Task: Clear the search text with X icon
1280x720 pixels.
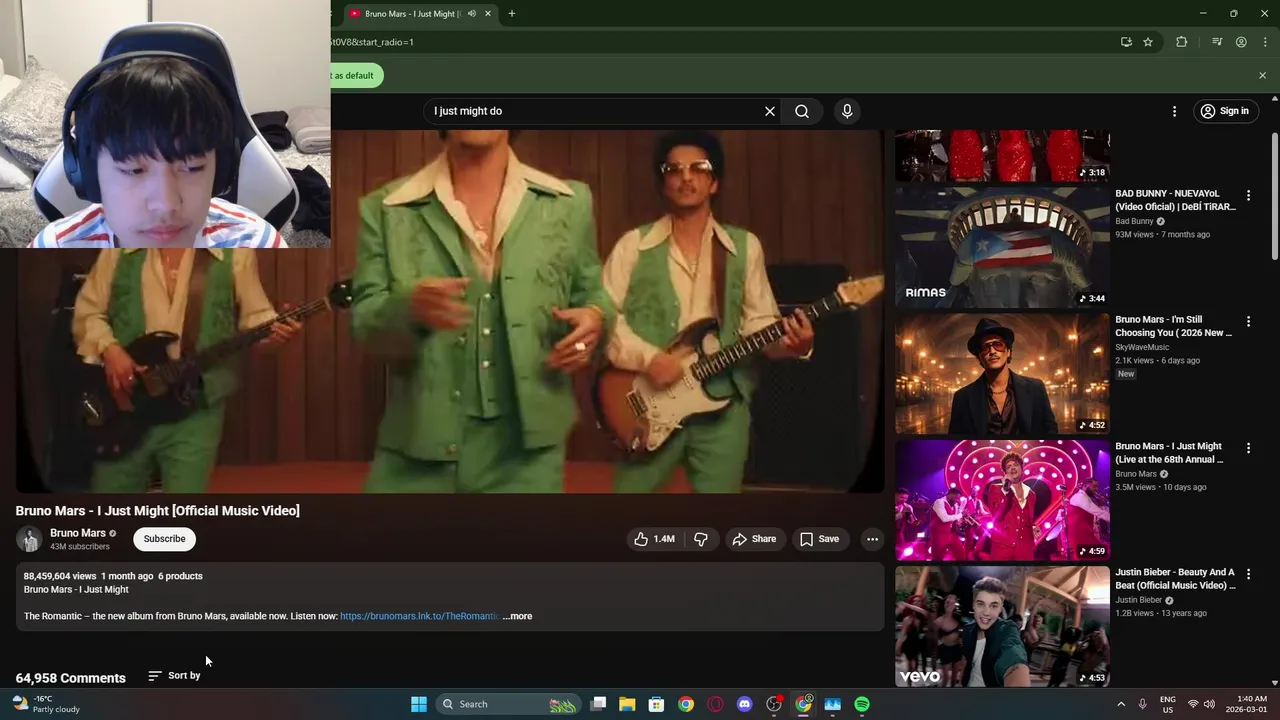Action: [x=770, y=111]
